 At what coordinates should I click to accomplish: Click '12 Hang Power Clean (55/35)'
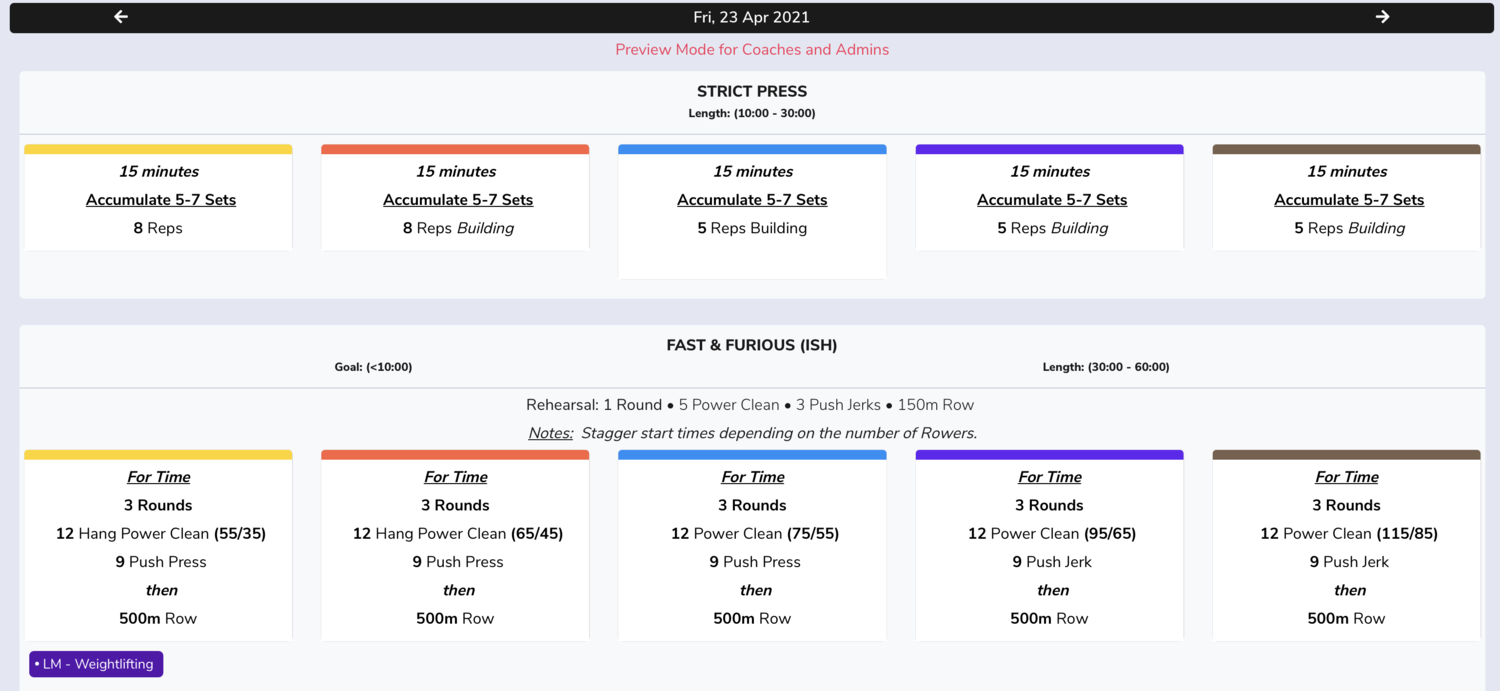(161, 534)
